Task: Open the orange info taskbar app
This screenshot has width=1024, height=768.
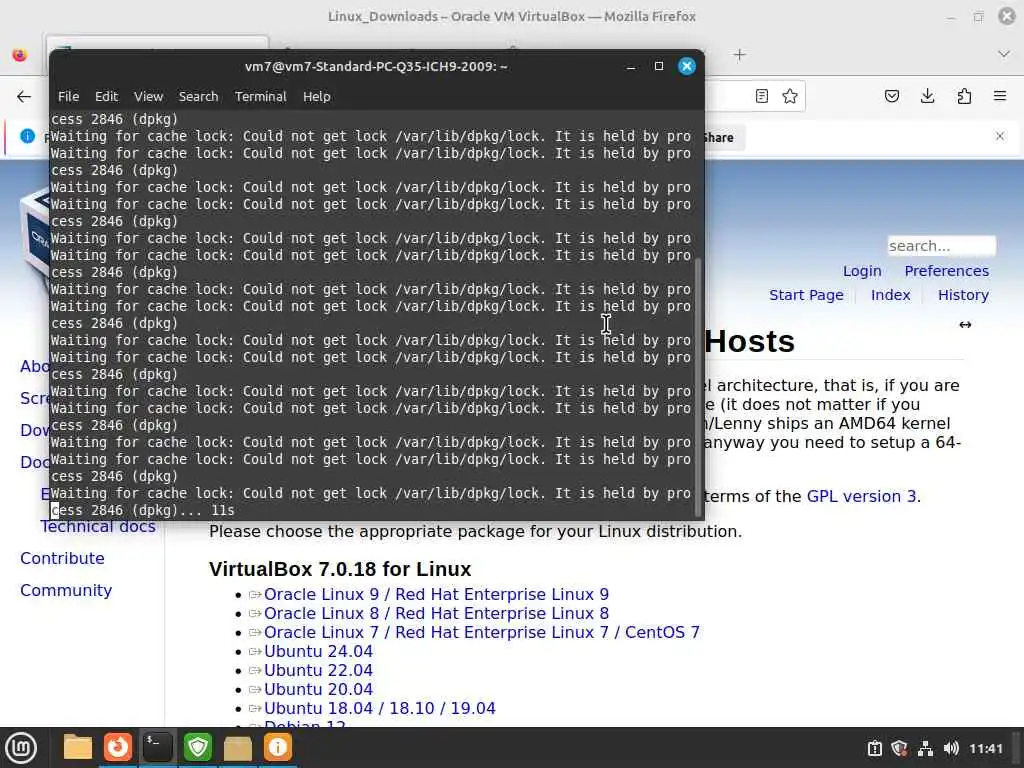Action: pyautogui.click(x=278, y=747)
